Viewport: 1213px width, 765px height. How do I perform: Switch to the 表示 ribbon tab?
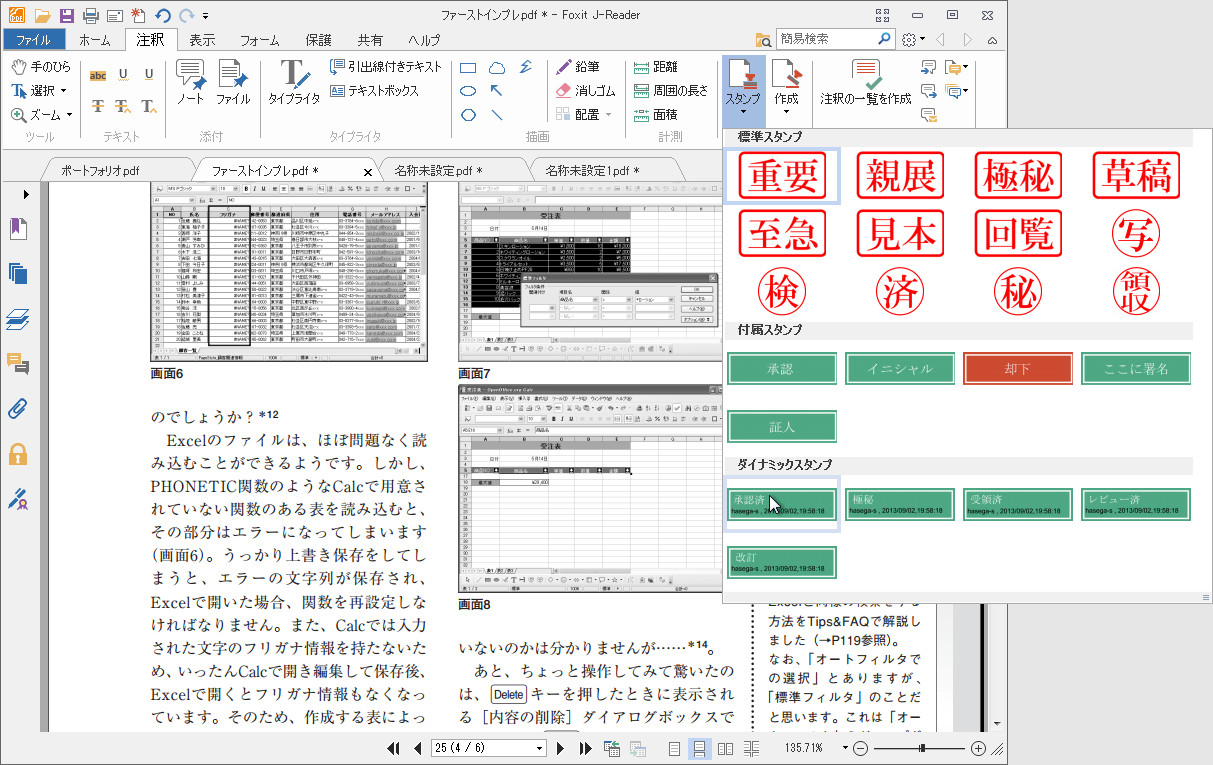pos(202,40)
